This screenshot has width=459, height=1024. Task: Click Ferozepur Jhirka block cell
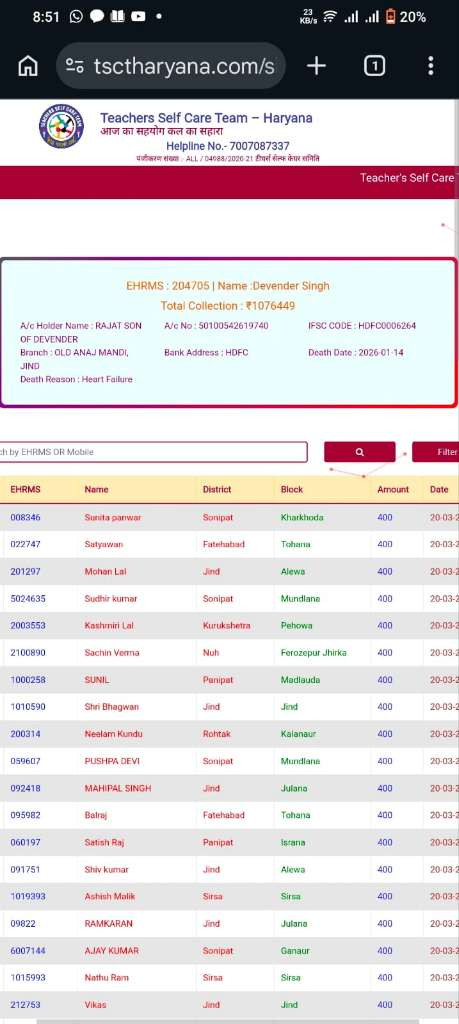(313, 652)
